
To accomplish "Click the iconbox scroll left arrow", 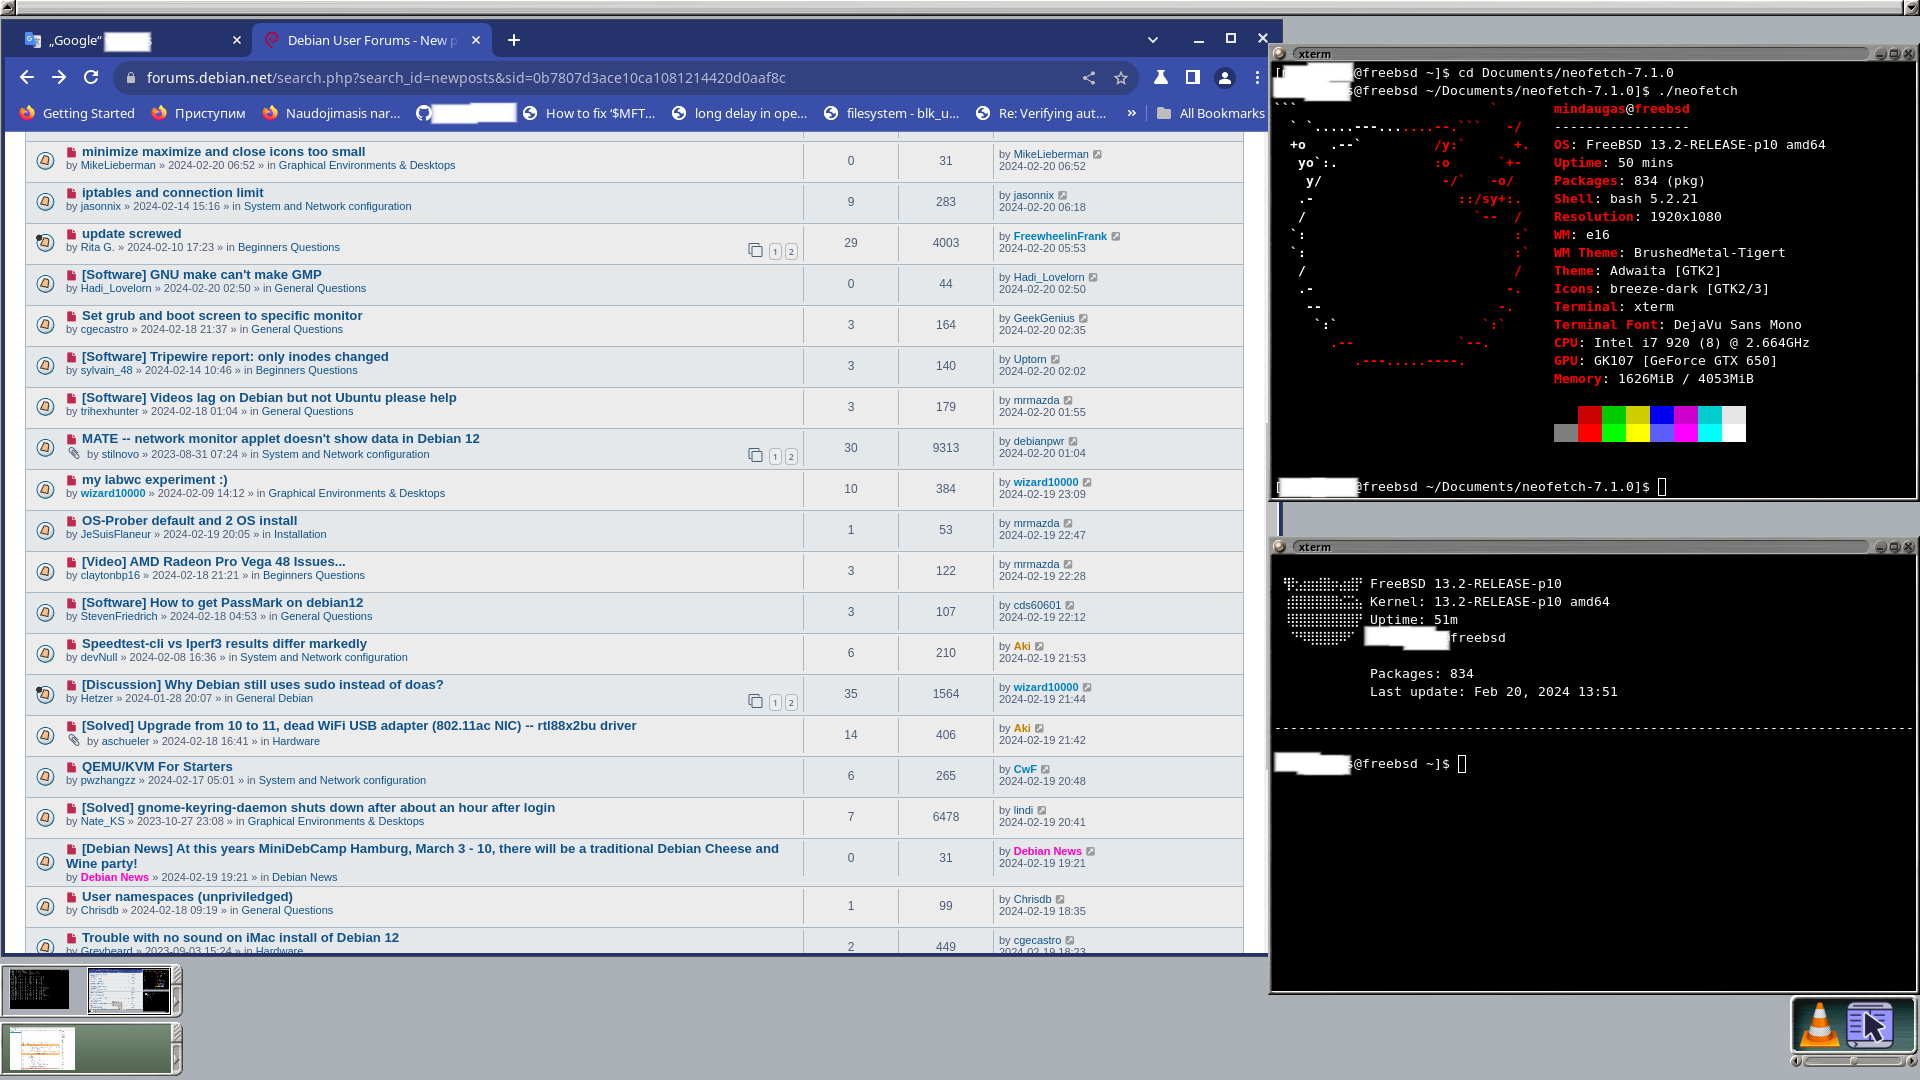I will (x=1796, y=1061).
